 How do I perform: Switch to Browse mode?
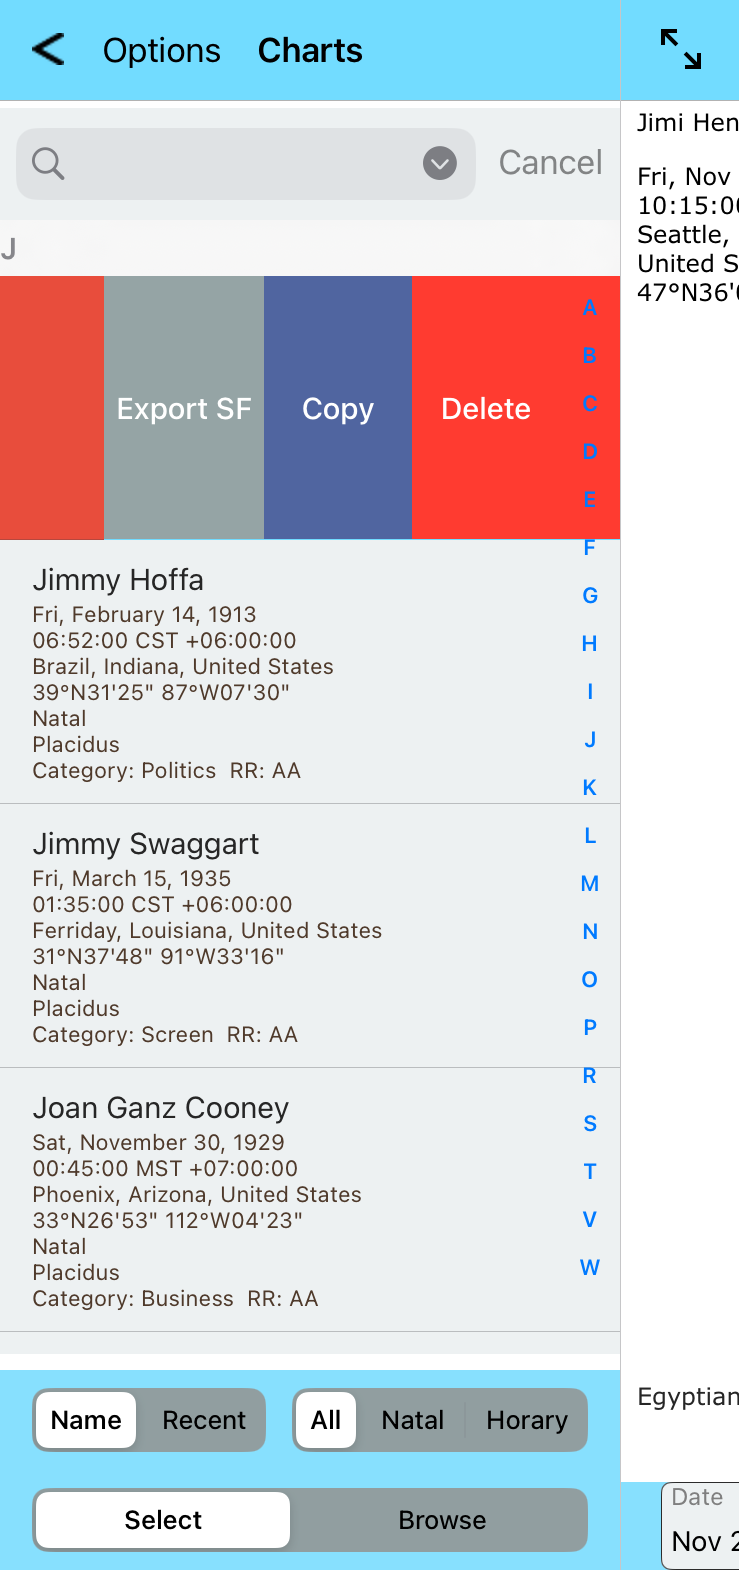click(442, 1520)
